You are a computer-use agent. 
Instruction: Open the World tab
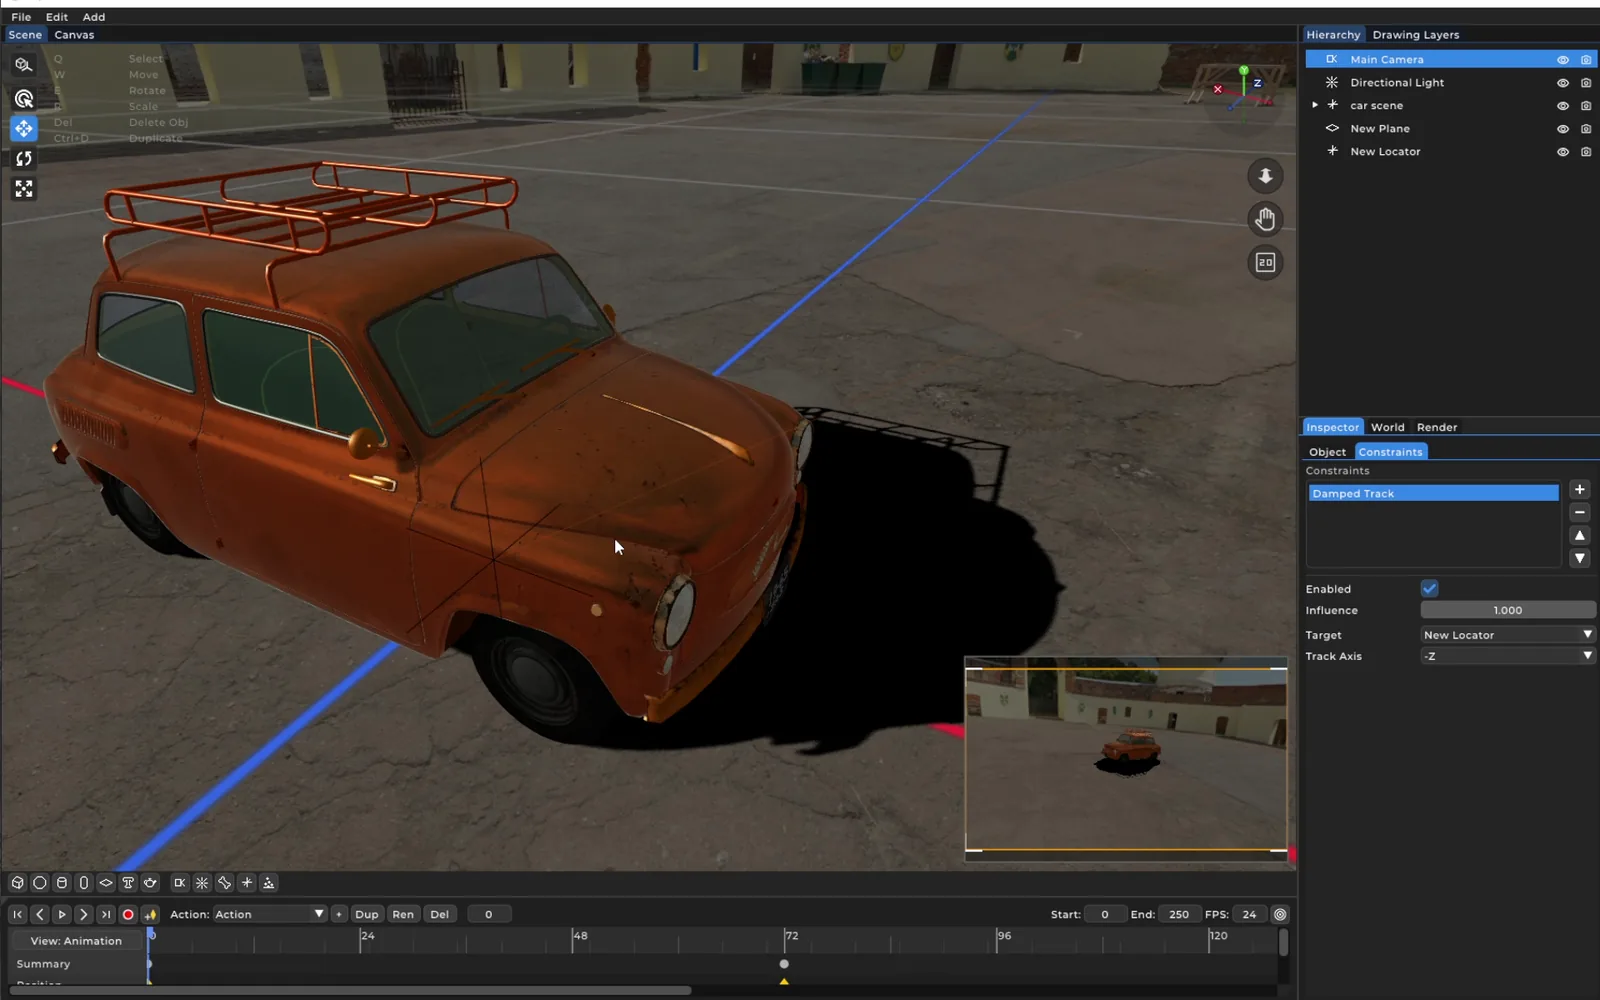point(1387,427)
